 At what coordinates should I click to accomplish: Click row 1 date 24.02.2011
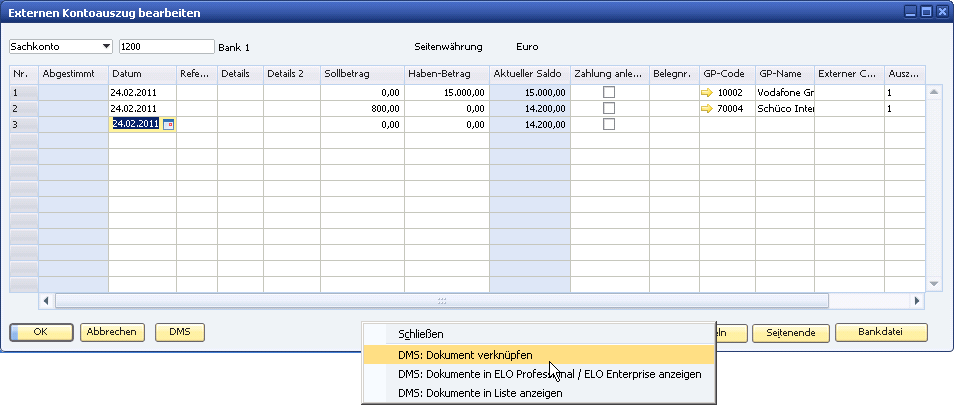[143, 93]
